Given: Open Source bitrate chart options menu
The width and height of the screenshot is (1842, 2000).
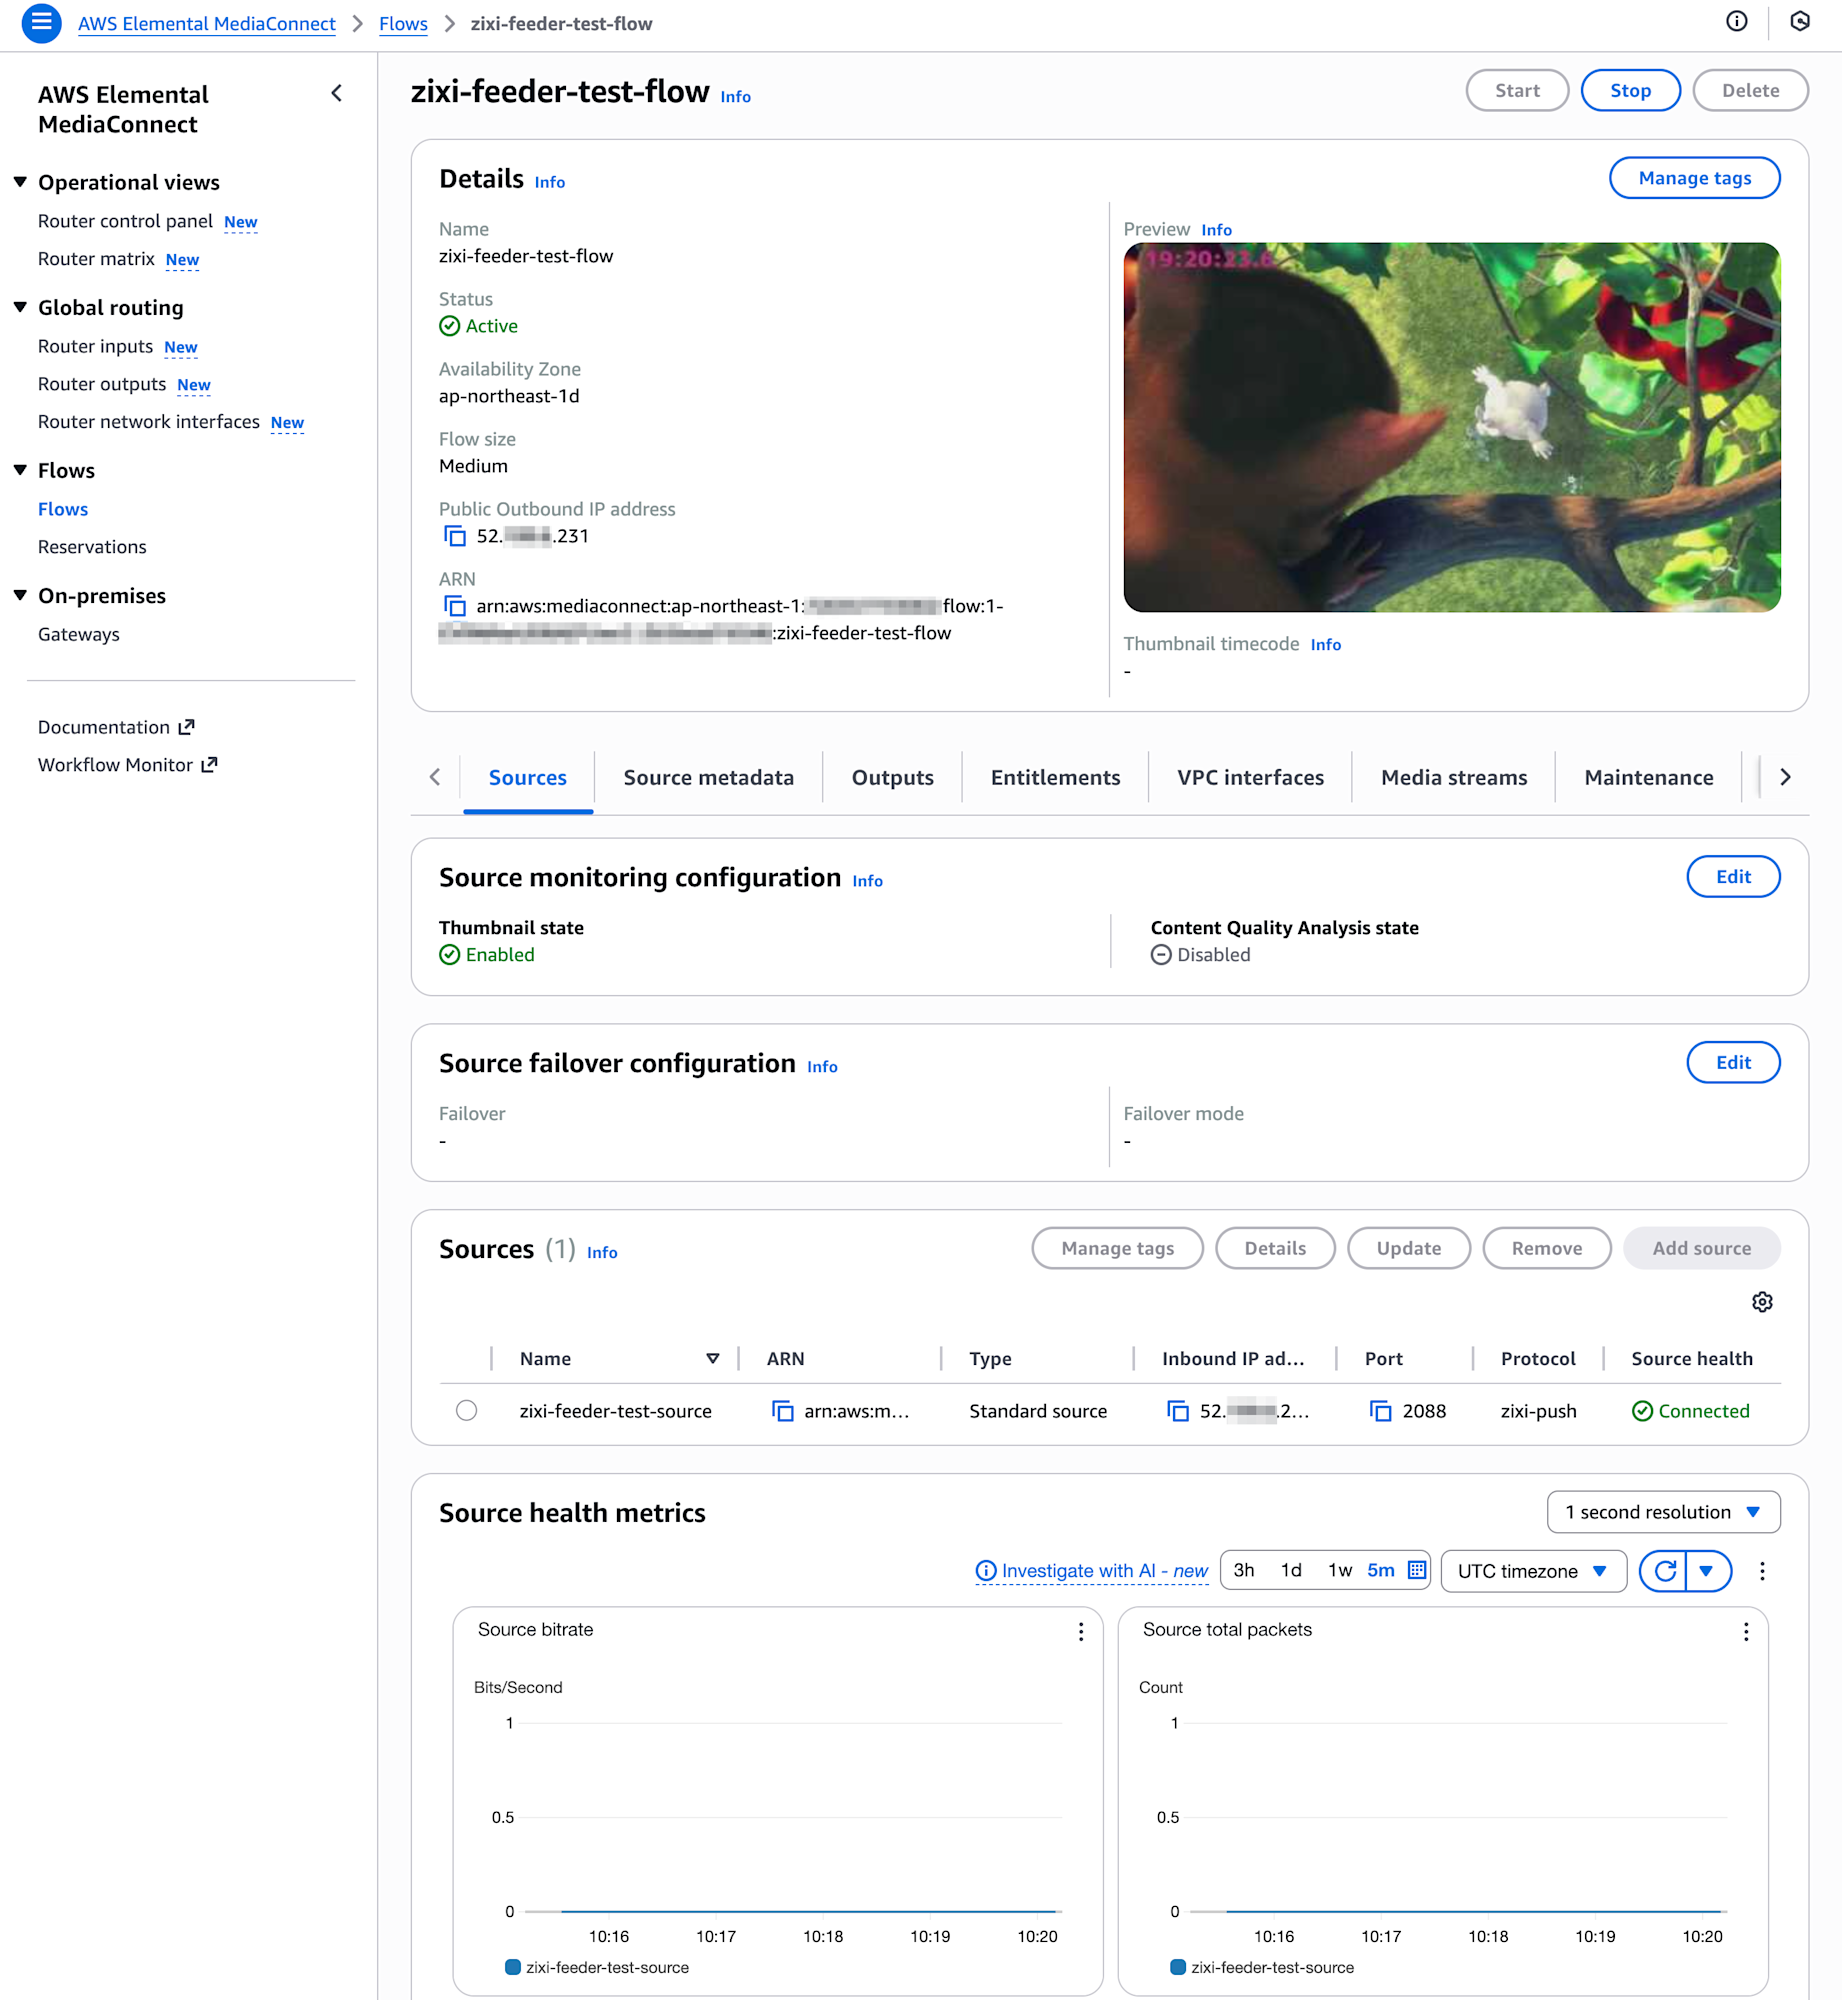Looking at the screenshot, I should [x=1081, y=1632].
